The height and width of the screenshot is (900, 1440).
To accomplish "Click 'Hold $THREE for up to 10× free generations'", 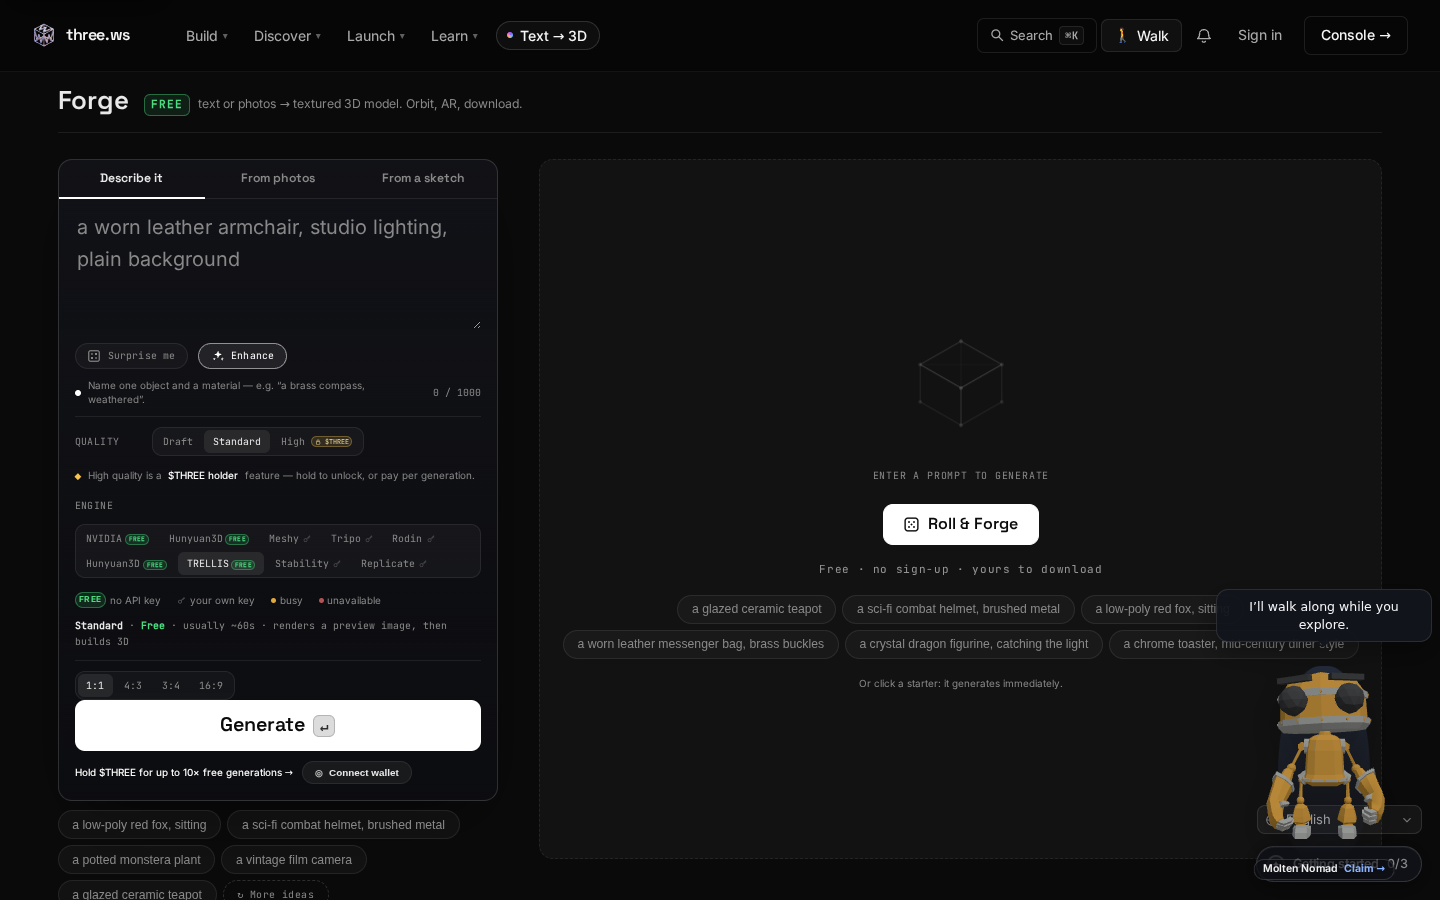I will [x=184, y=773].
